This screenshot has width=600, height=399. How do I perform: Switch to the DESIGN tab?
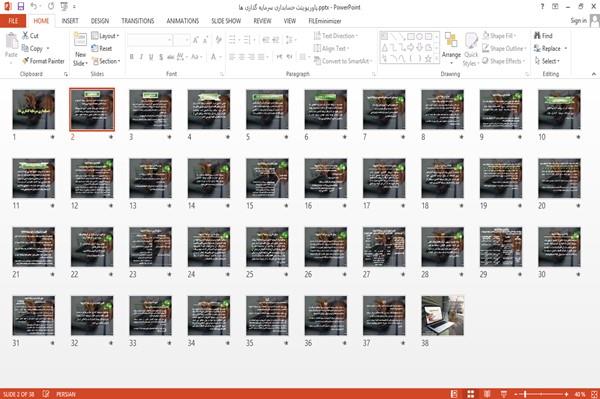100,21
